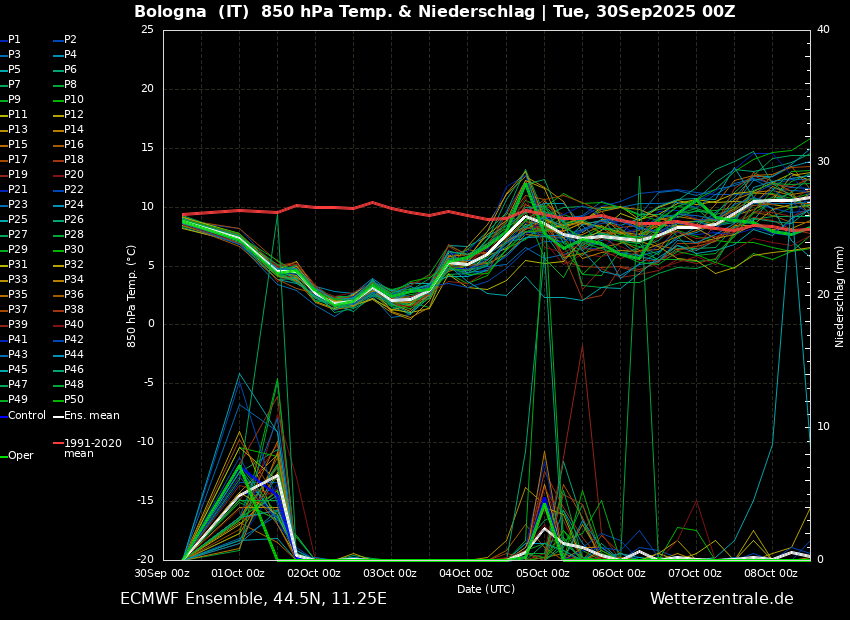Click the 30Sep 00z date tick
Screen dimensions: 850x620
coord(163,573)
